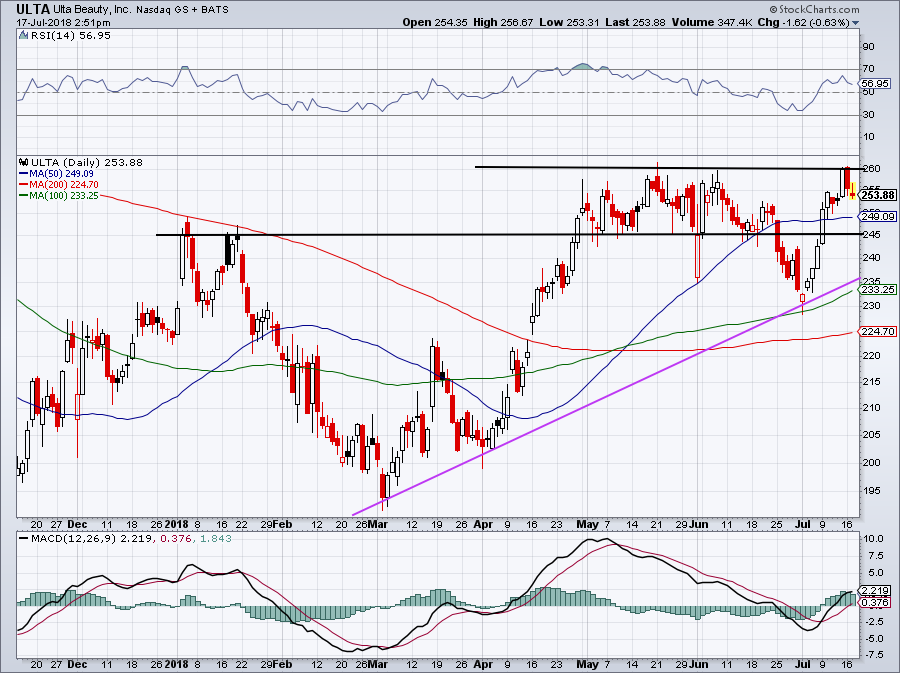This screenshot has height=673, width=900.
Task: Click the 245 price level label
Action: tap(871, 235)
